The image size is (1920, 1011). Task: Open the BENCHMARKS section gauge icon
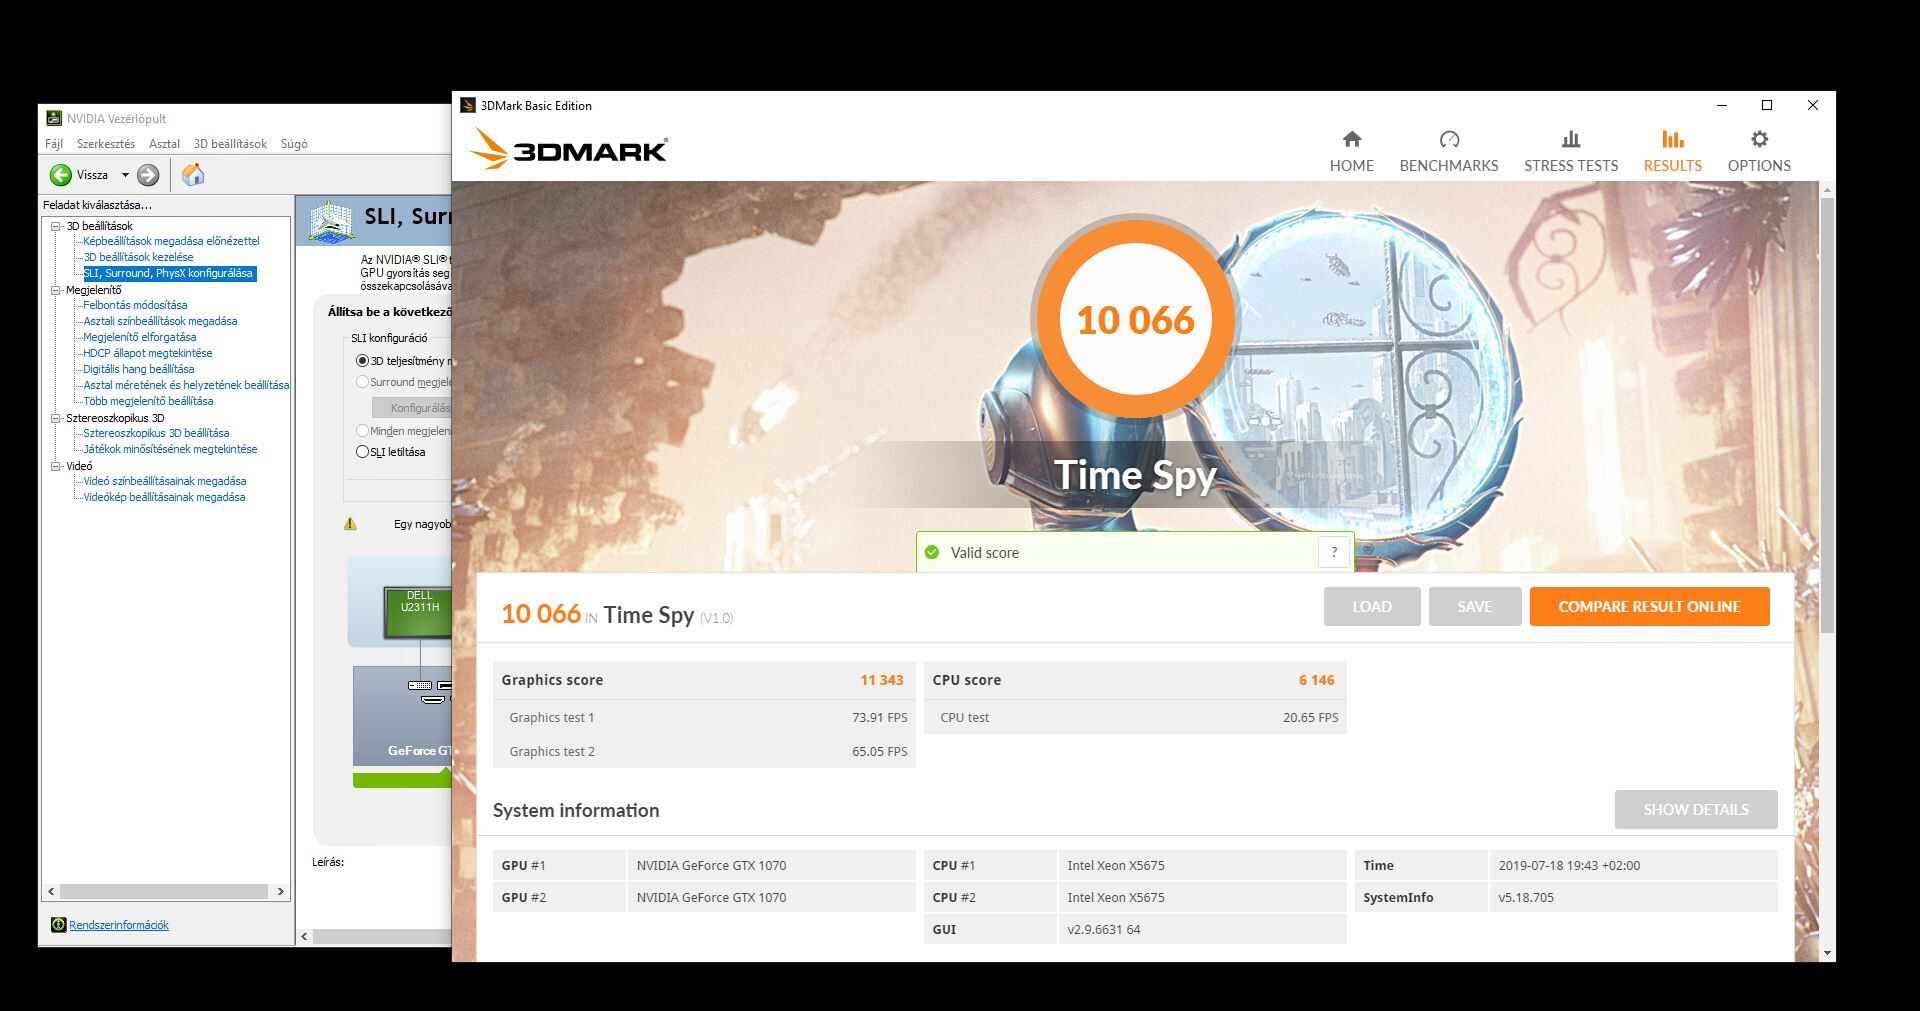(1449, 139)
